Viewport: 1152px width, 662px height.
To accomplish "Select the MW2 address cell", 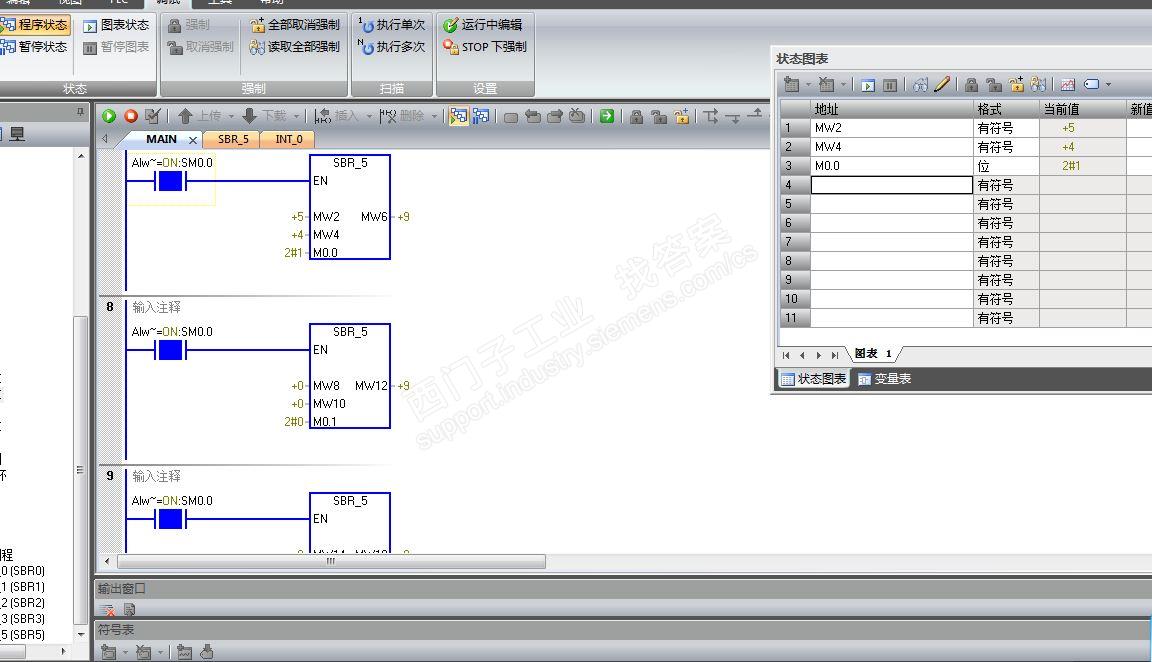I will (x=891, y=128).
